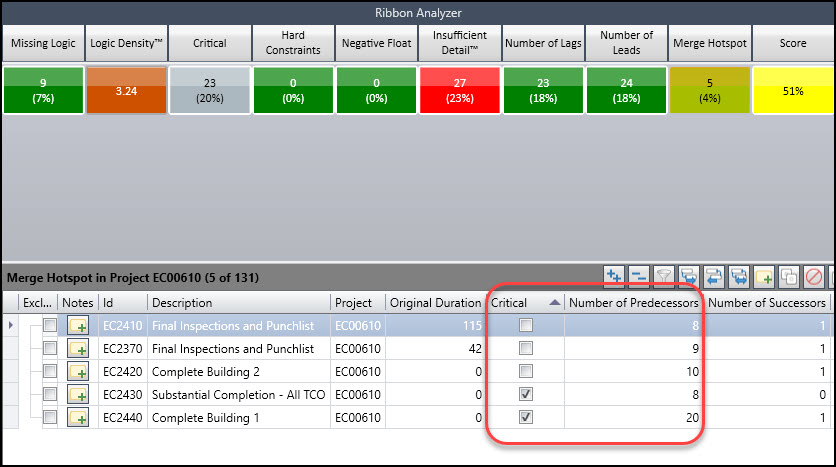The width and height of the screenshot is (836, 467).
Task: Check the Exclude box for EC2420
Action: tap(50, 371)
